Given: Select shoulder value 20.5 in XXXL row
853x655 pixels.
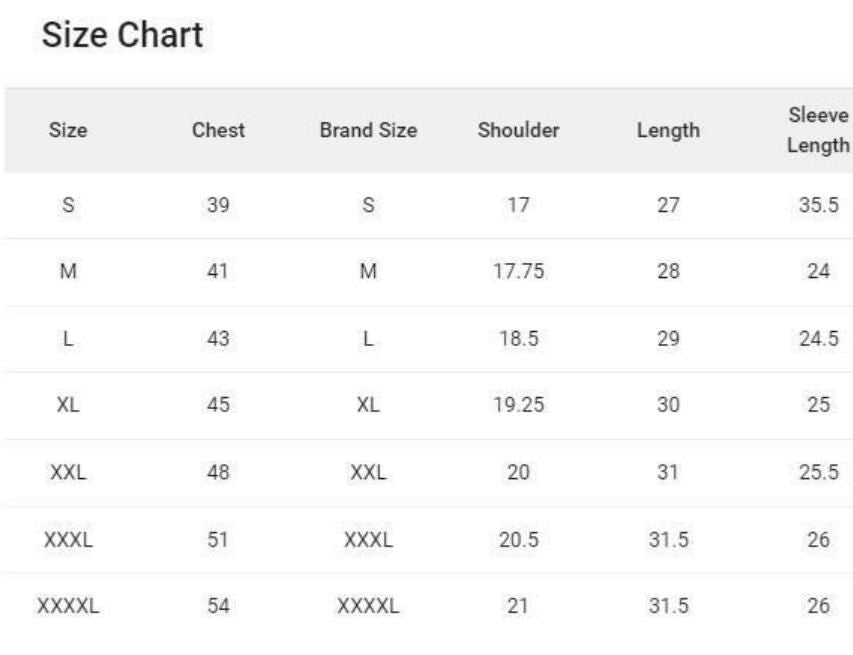Looking at the screenshot, I should pos(518,540).
